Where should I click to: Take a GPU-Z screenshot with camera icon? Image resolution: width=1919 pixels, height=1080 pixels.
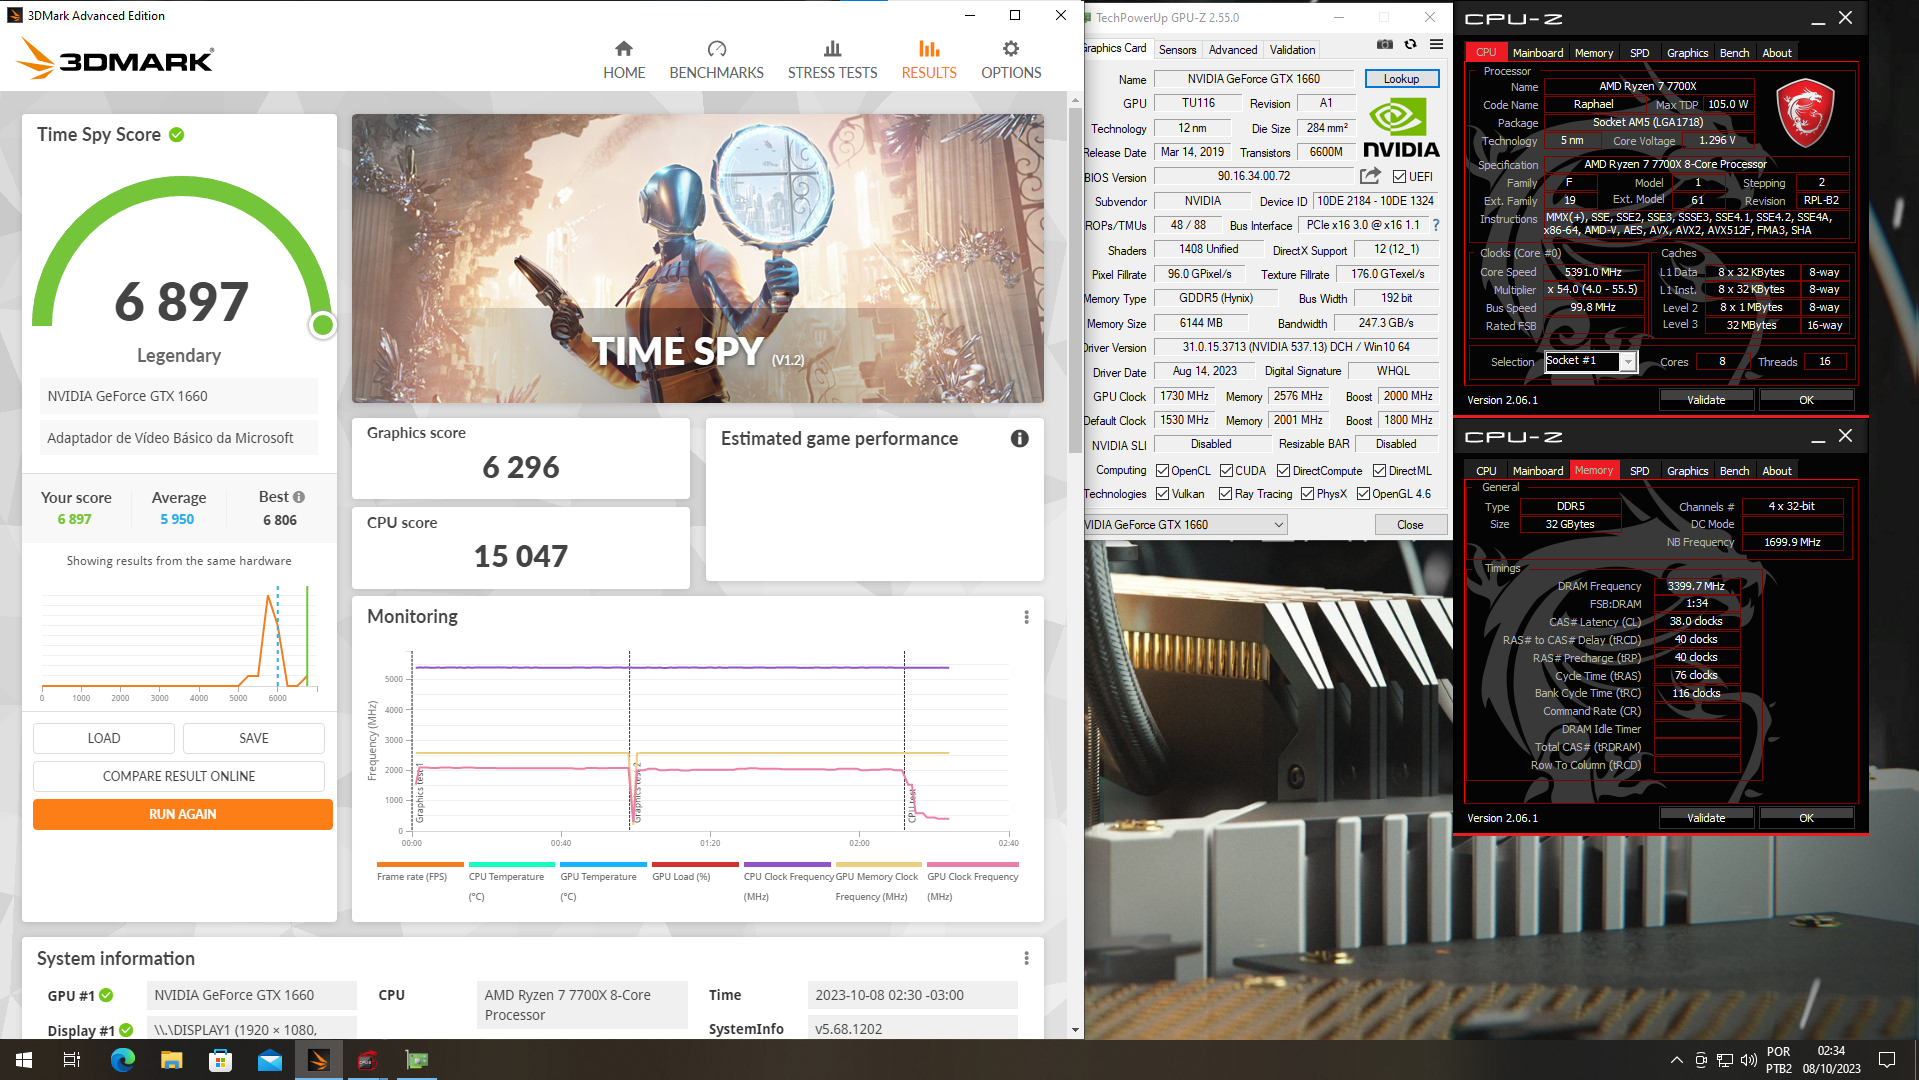pos(1384,44)
